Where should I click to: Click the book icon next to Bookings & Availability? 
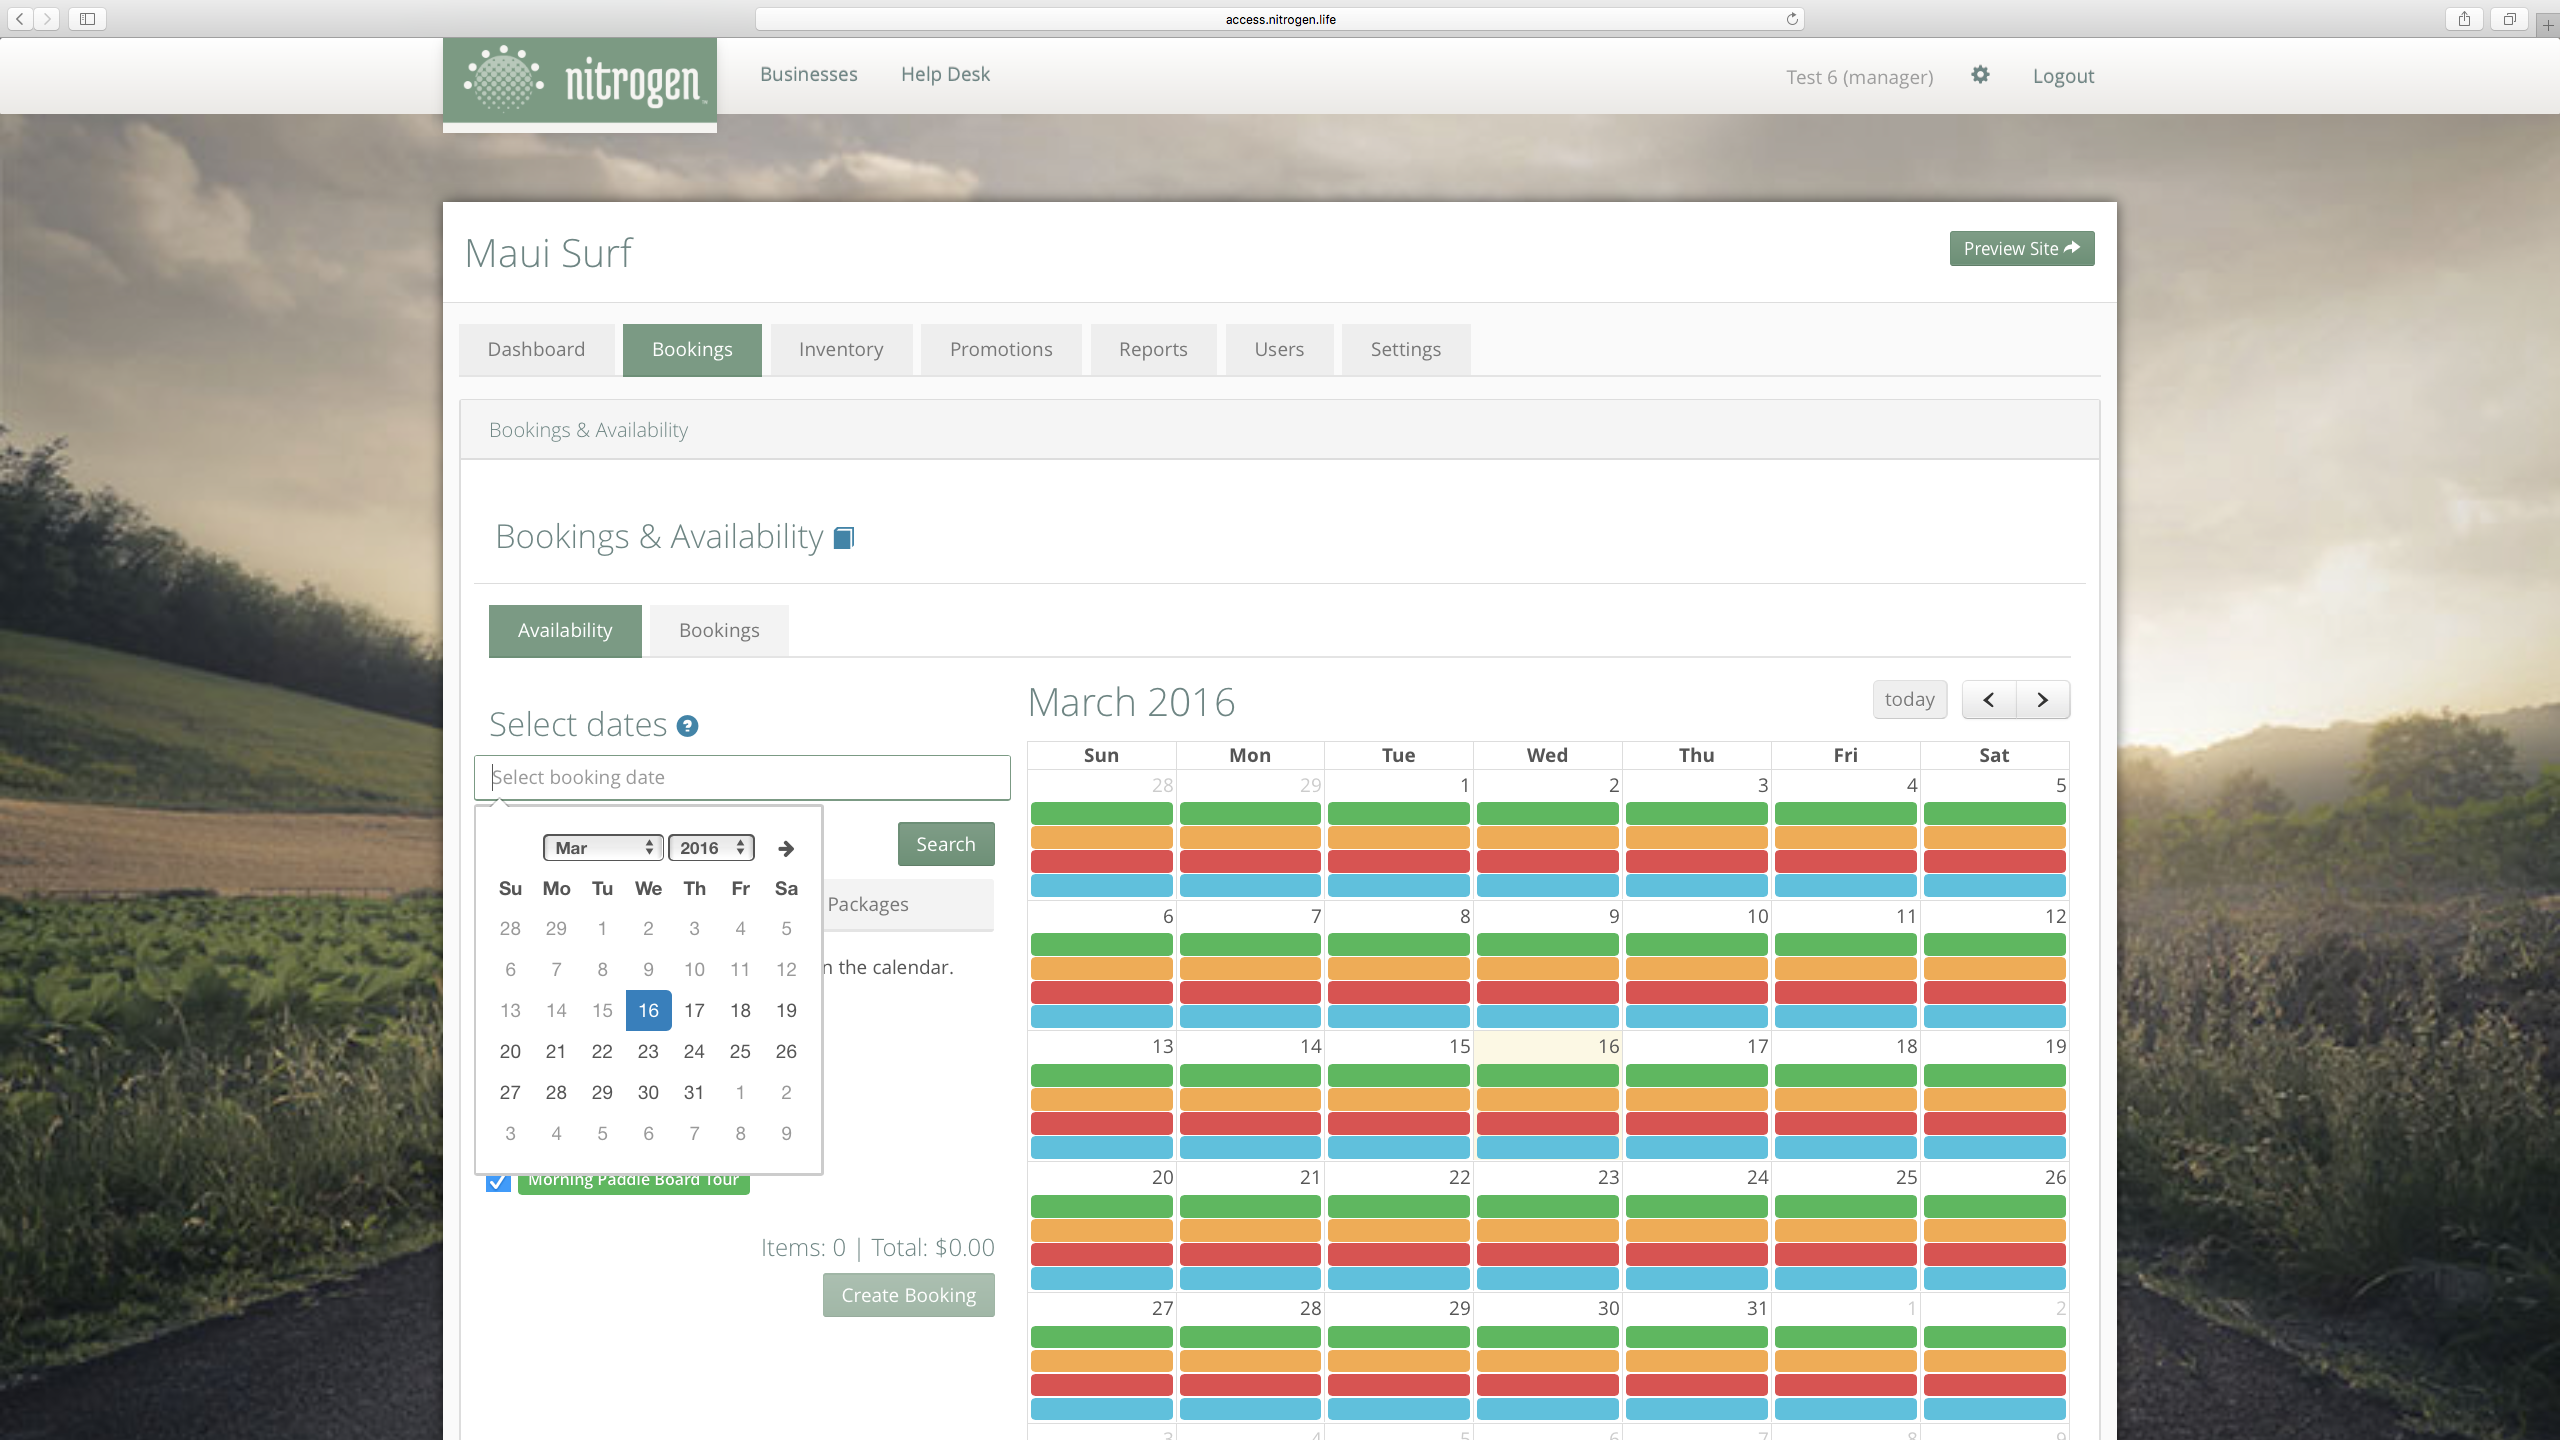(x=844, y=538)
